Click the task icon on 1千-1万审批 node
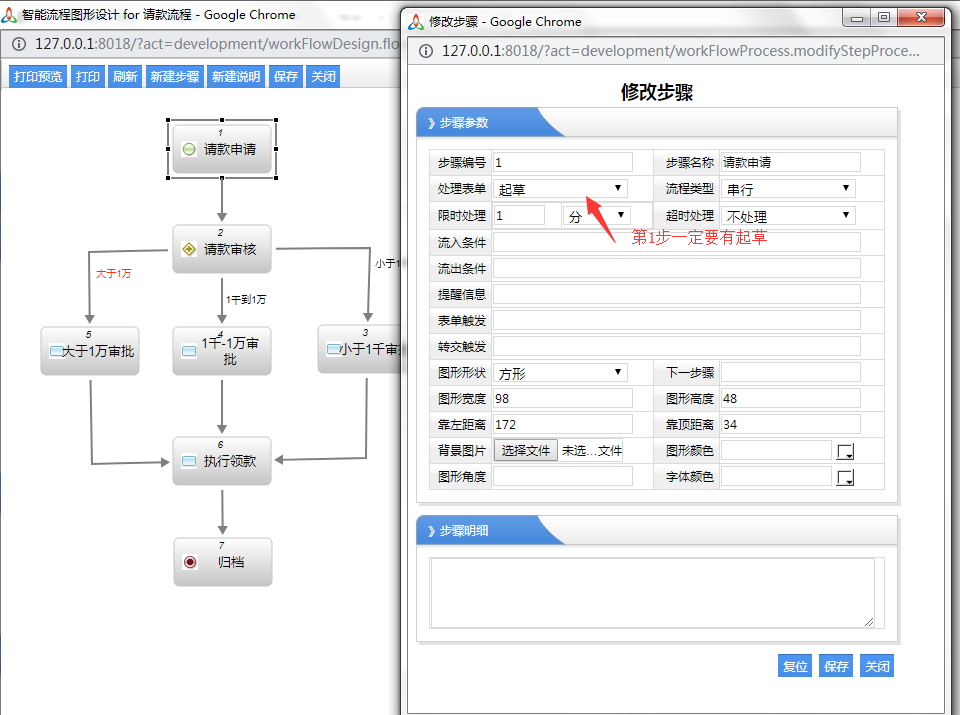 189,351
